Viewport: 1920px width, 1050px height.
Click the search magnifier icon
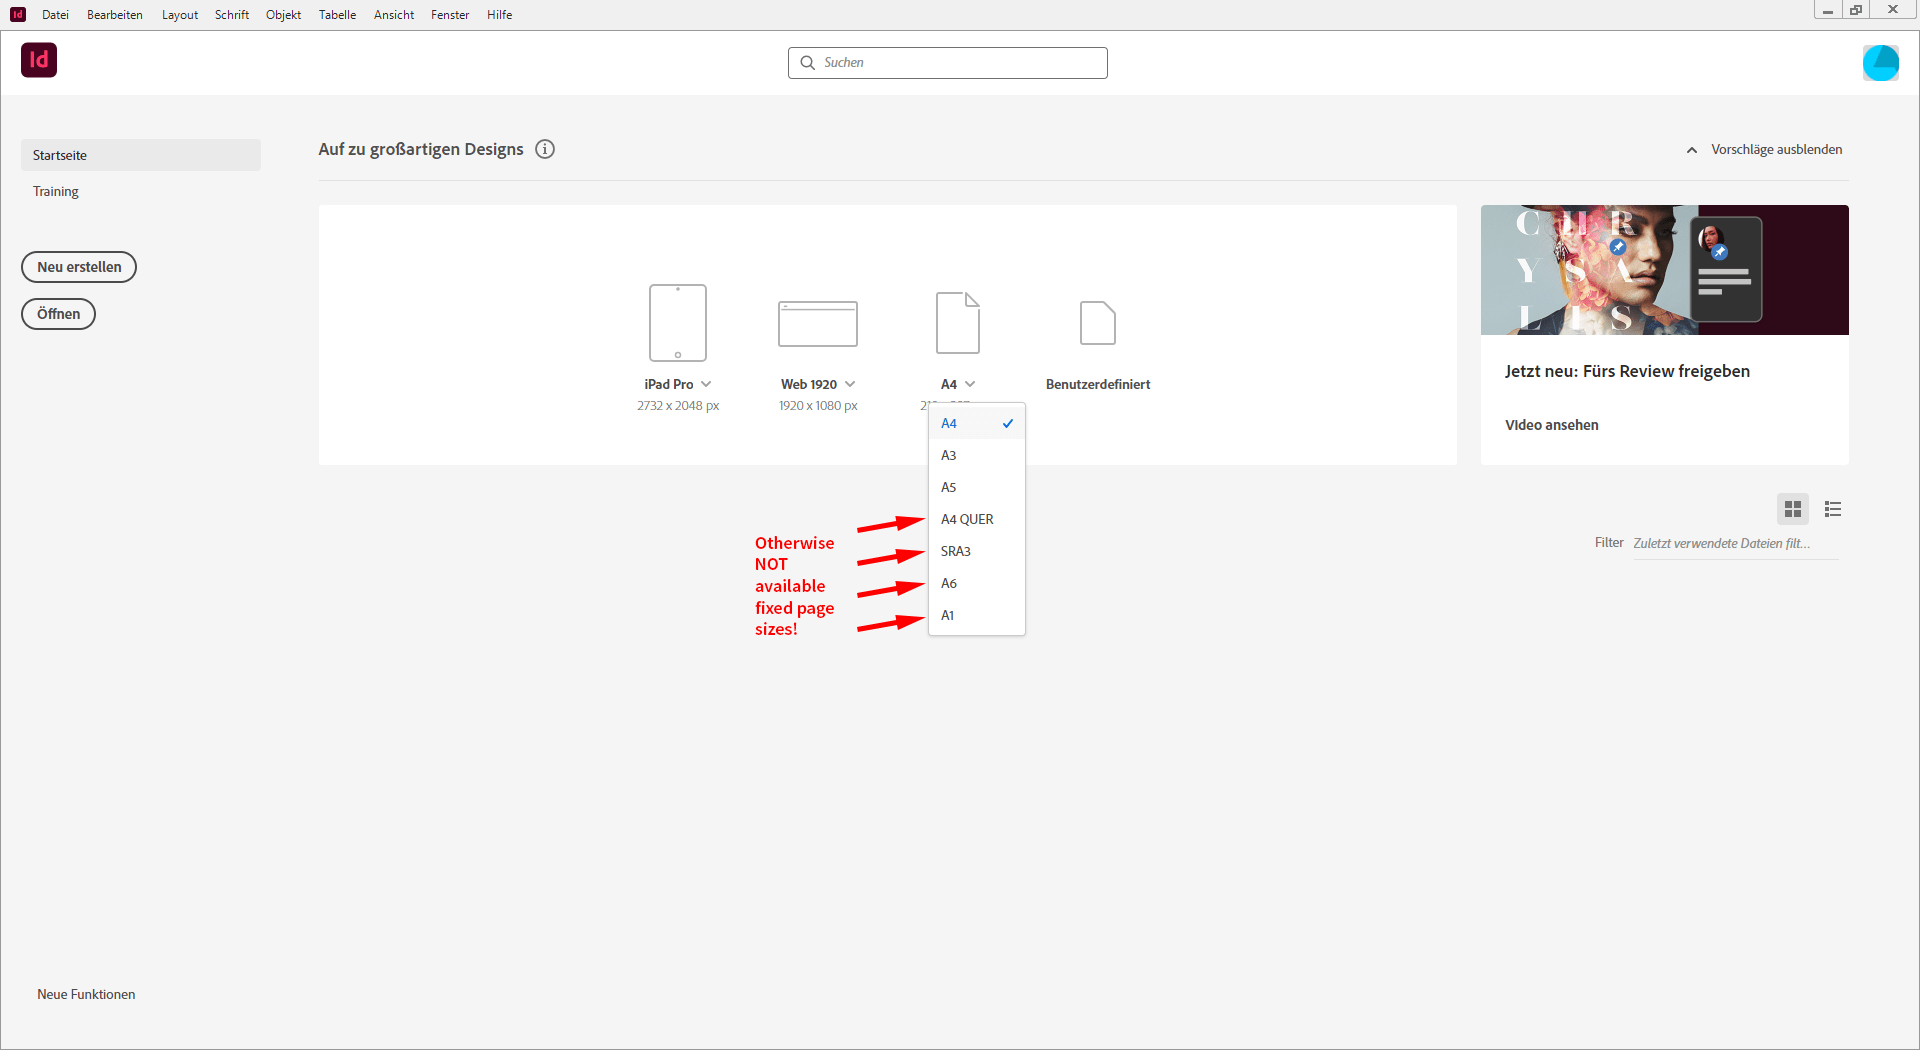coord(808,62)
